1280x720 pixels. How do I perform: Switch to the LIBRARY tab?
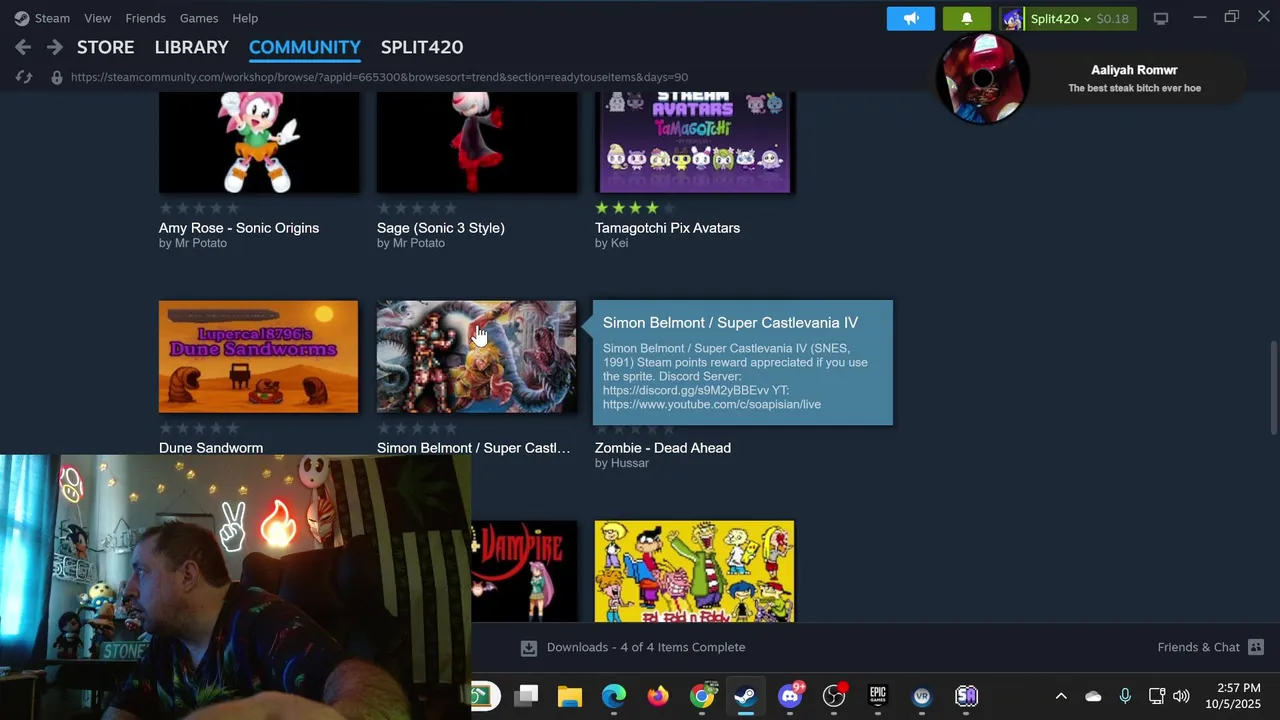192,47
